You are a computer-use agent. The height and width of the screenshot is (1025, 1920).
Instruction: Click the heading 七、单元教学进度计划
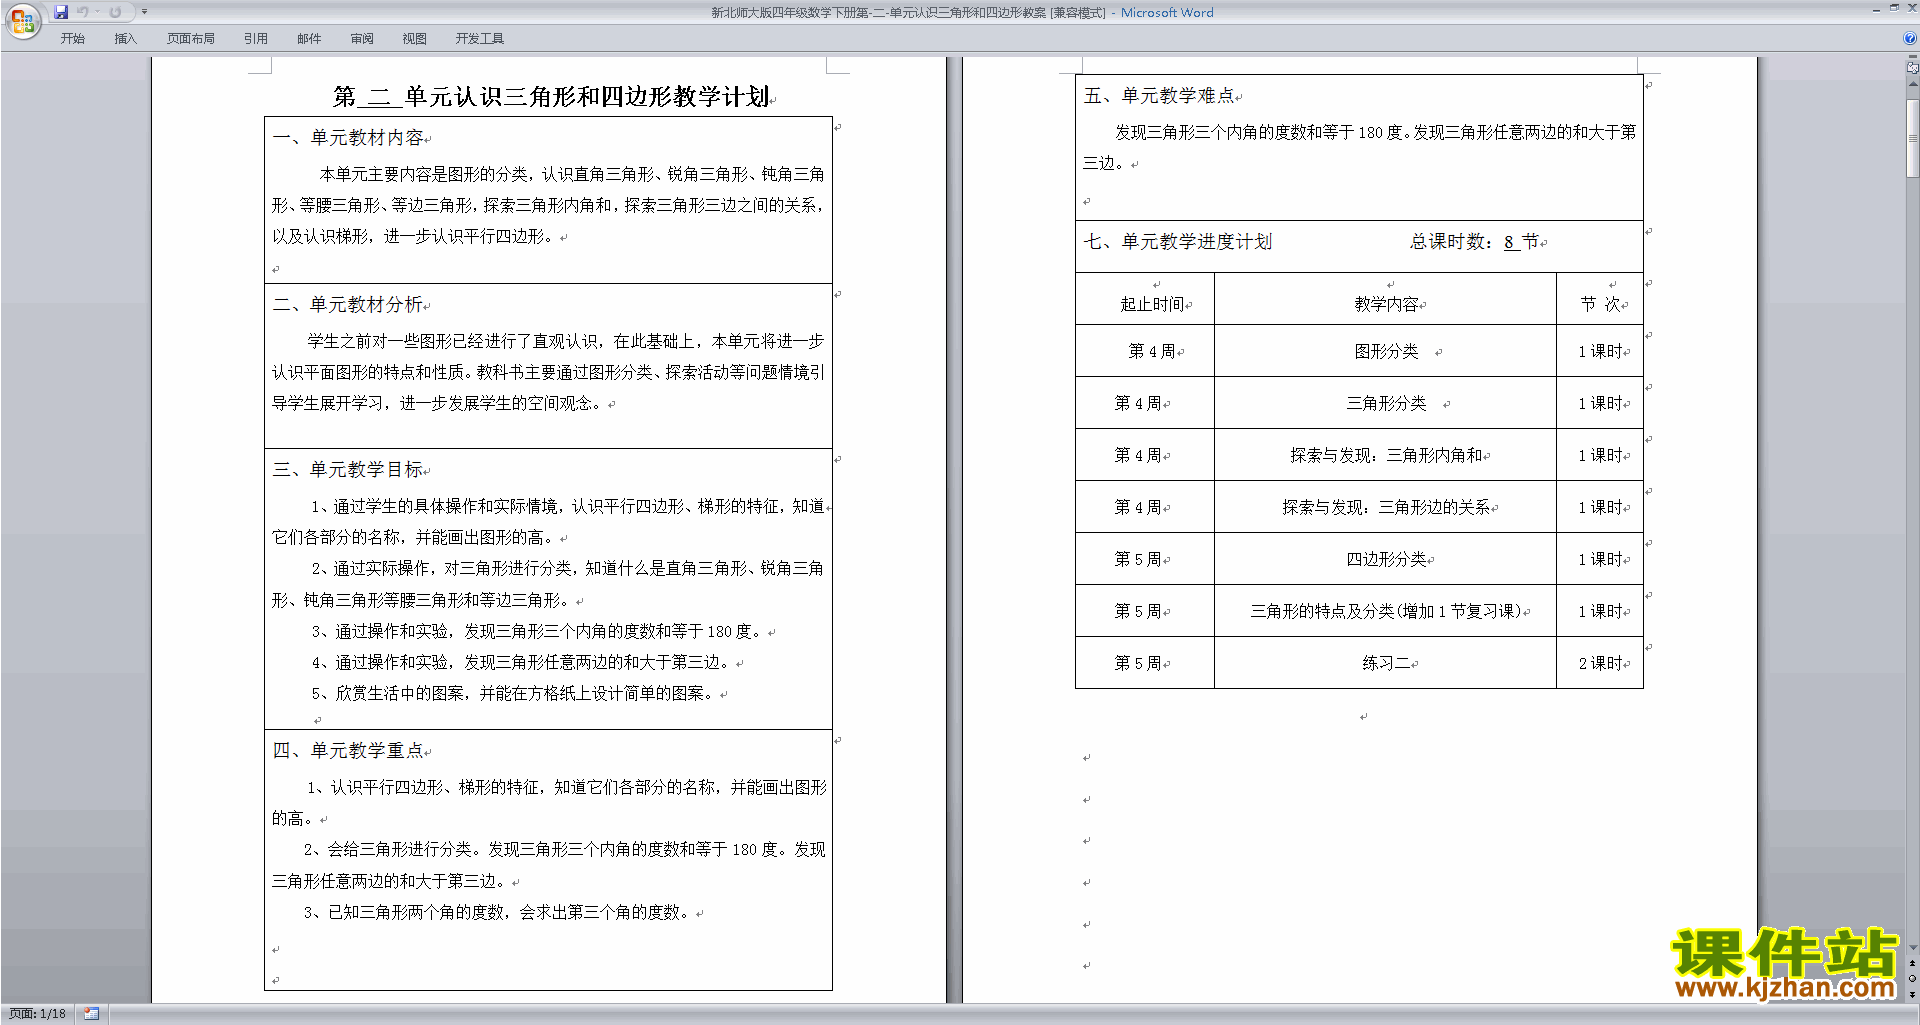coord(1177,242)
